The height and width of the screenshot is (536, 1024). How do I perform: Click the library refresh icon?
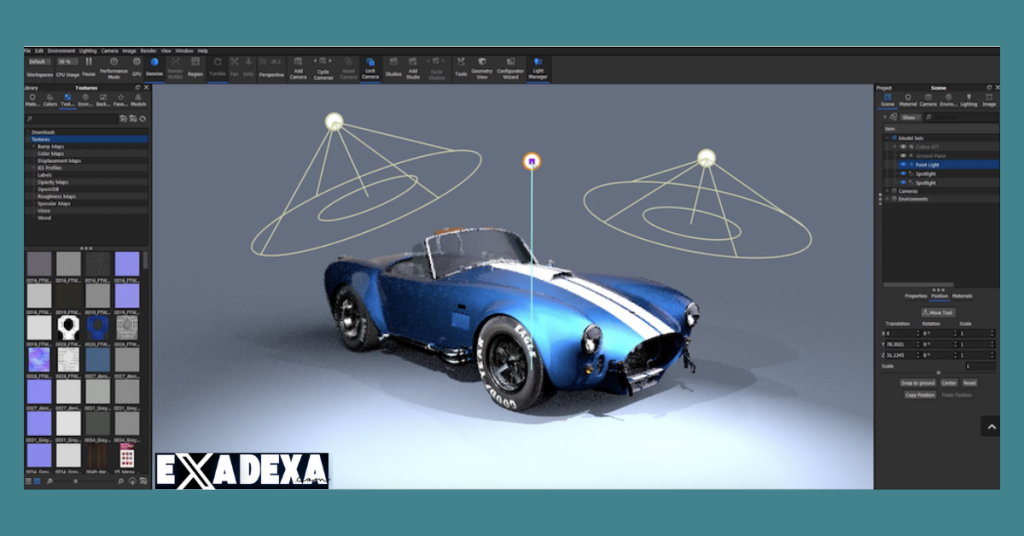pyautogui.click(x=142, y=119)
